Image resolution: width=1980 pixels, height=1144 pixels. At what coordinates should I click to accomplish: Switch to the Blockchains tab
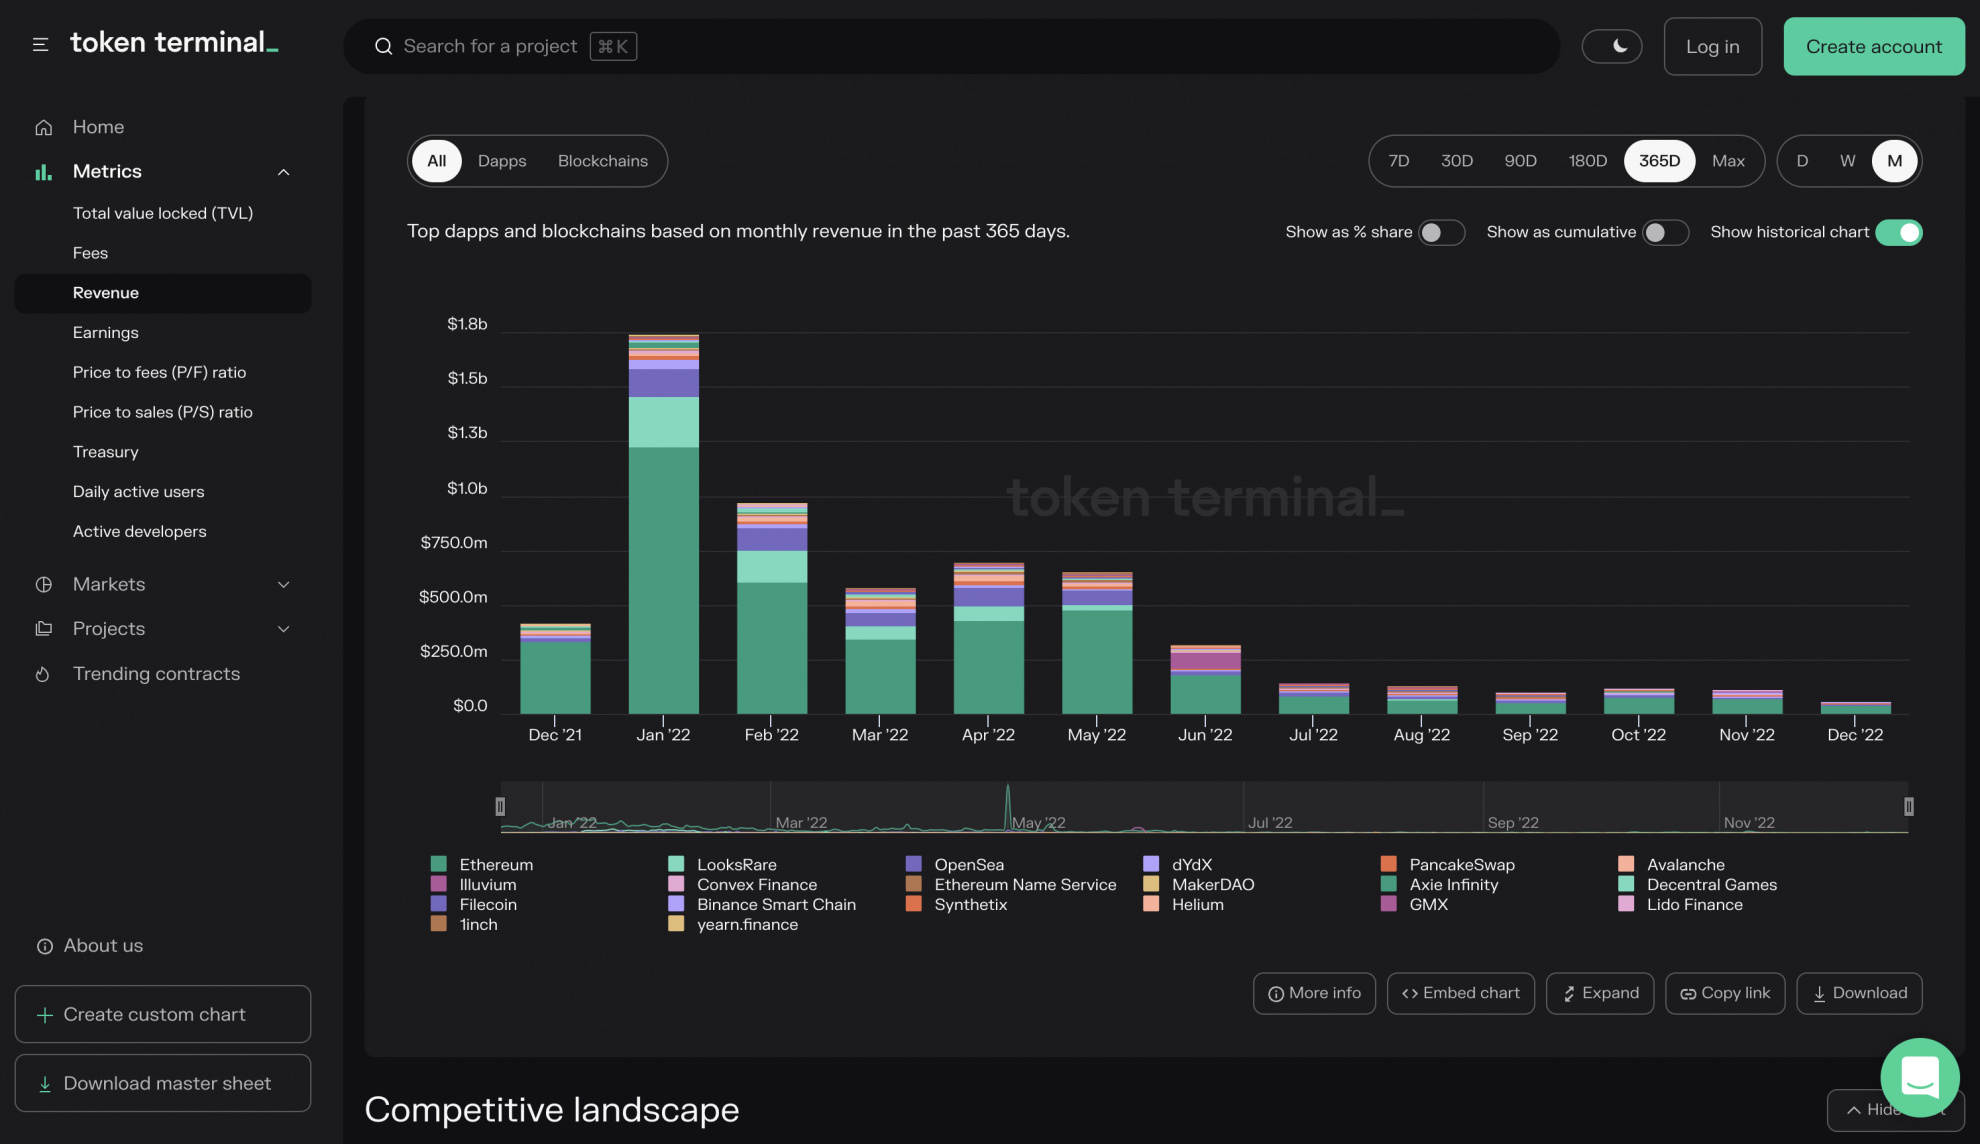(x=602, y=161)
